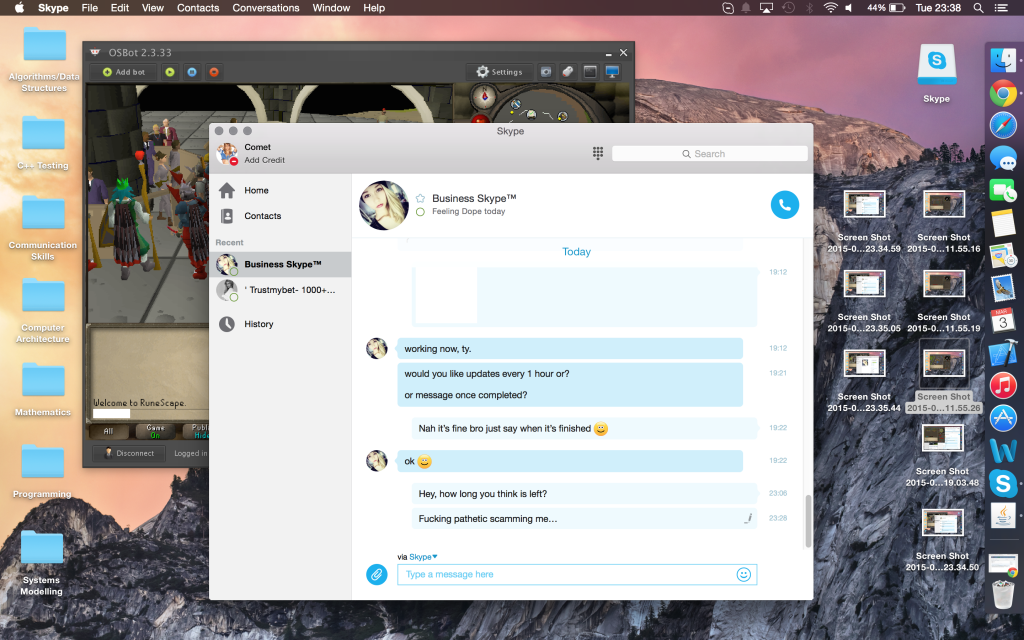The width and height of the screenshot is (1024, 640).
Task: Open Calendar from the Dock
Action: coord(1003,320)
